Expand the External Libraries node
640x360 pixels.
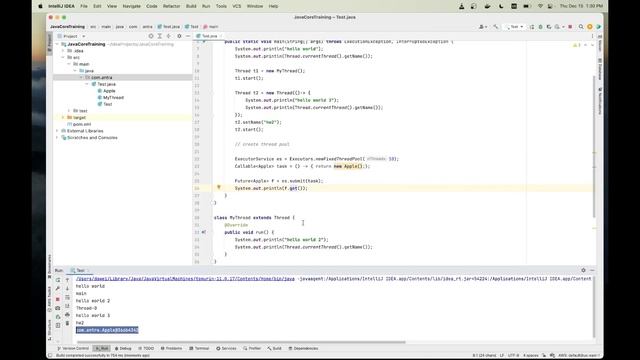pyautogui.click(x=57, y=131)
